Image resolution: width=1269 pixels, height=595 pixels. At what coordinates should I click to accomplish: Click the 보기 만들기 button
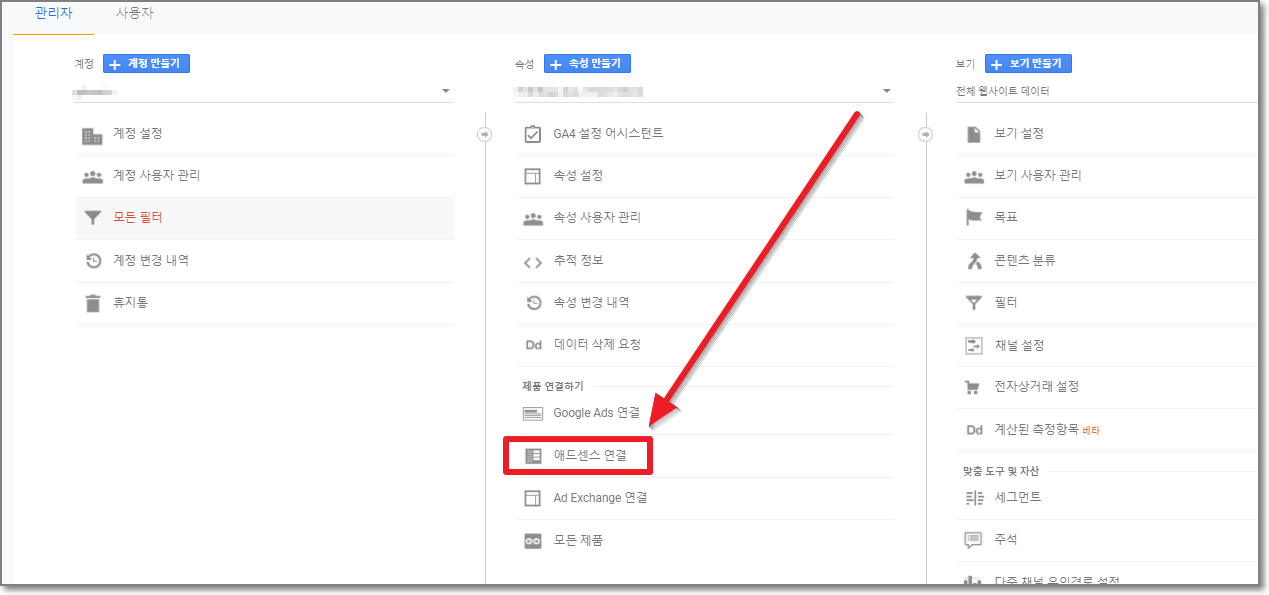1028,63
